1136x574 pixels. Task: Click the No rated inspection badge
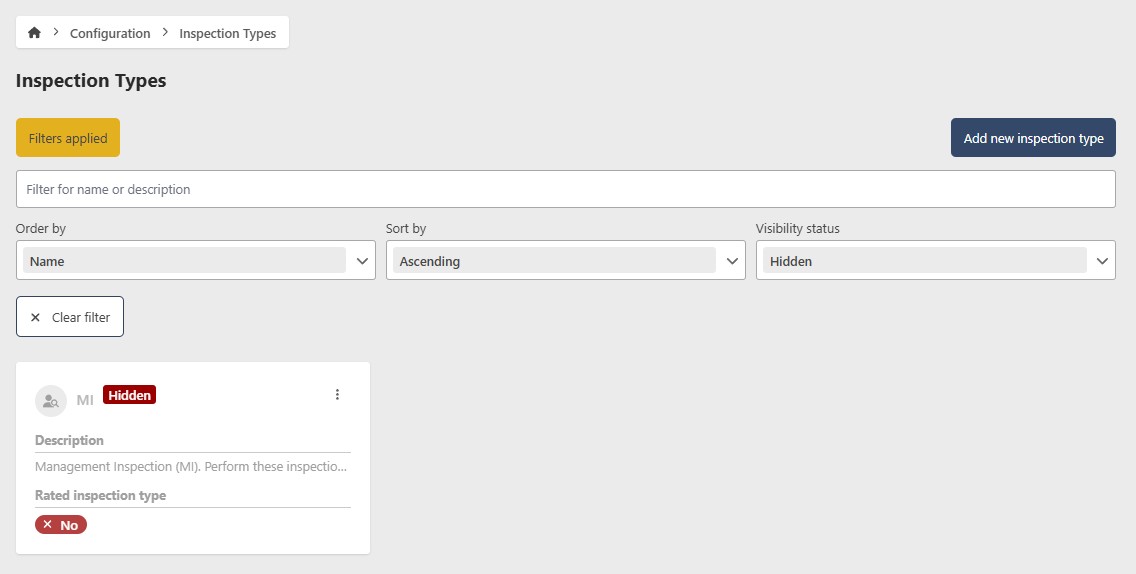coord(61,525)
